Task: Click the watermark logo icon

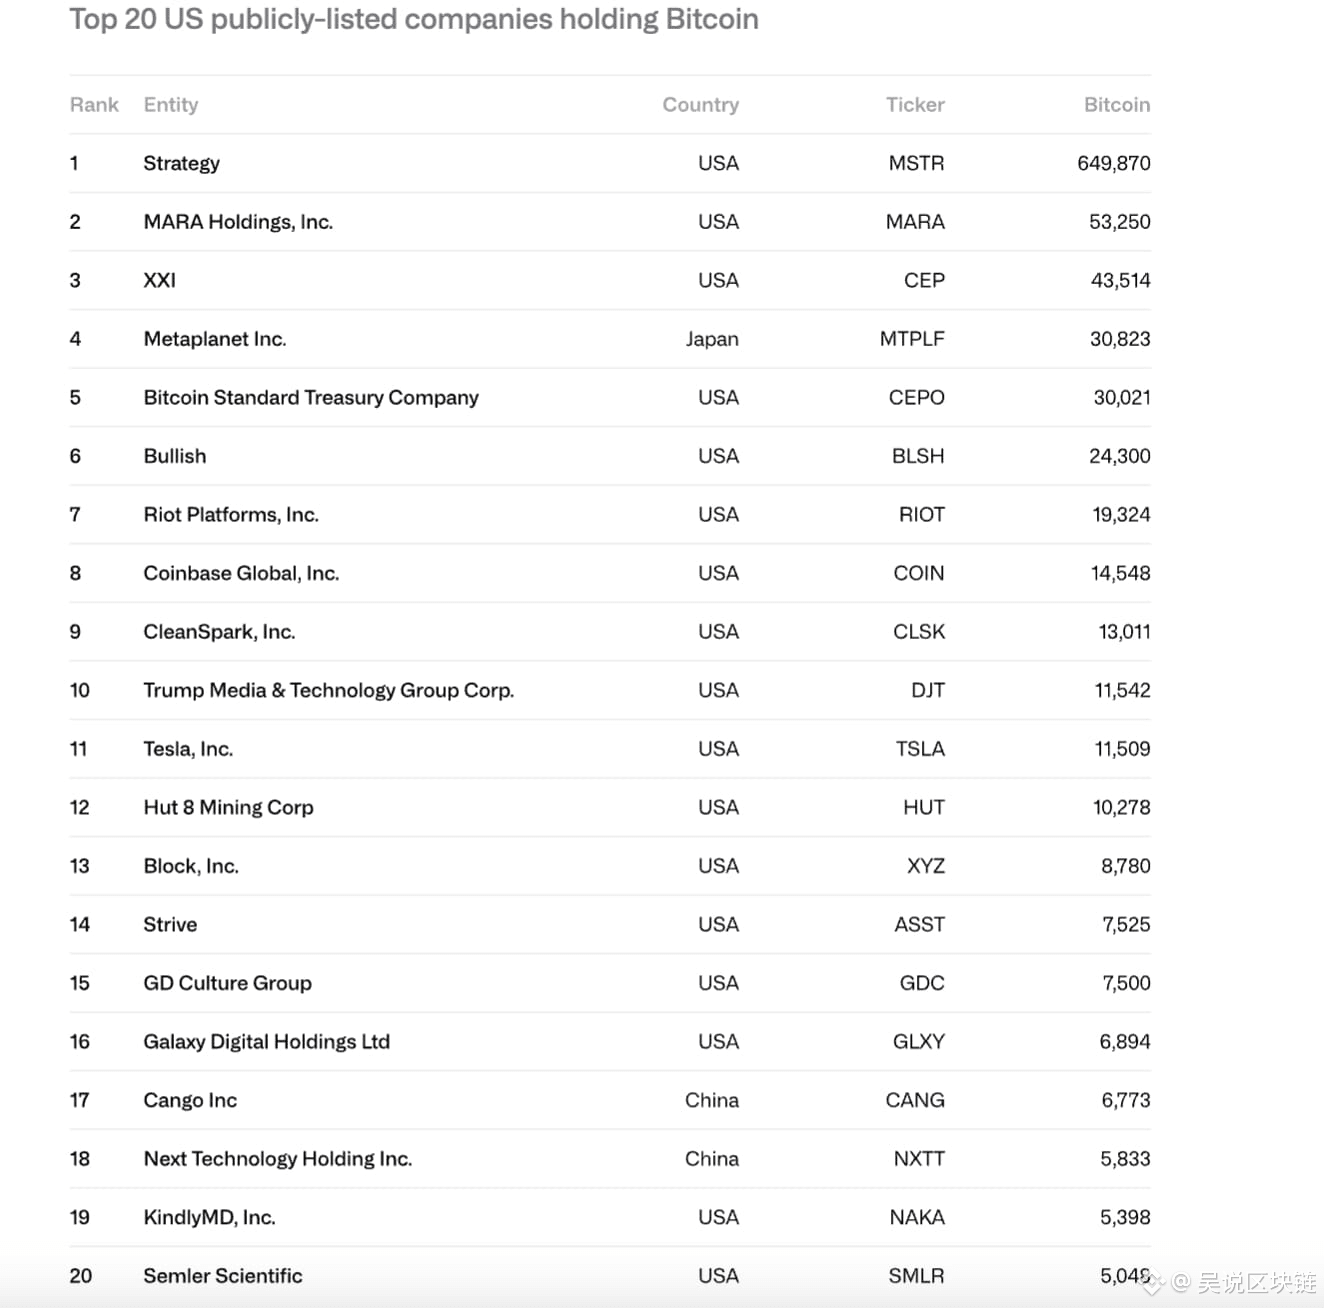Action: click(x=1152, y=1283)
